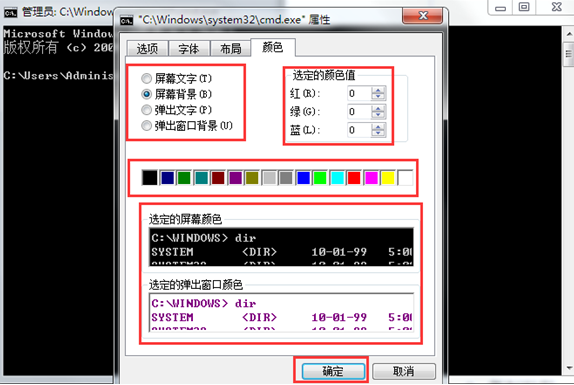The height and width of the screenshot is (385, 574).
Task: Click the 确定 button
Action: point(333,371)
